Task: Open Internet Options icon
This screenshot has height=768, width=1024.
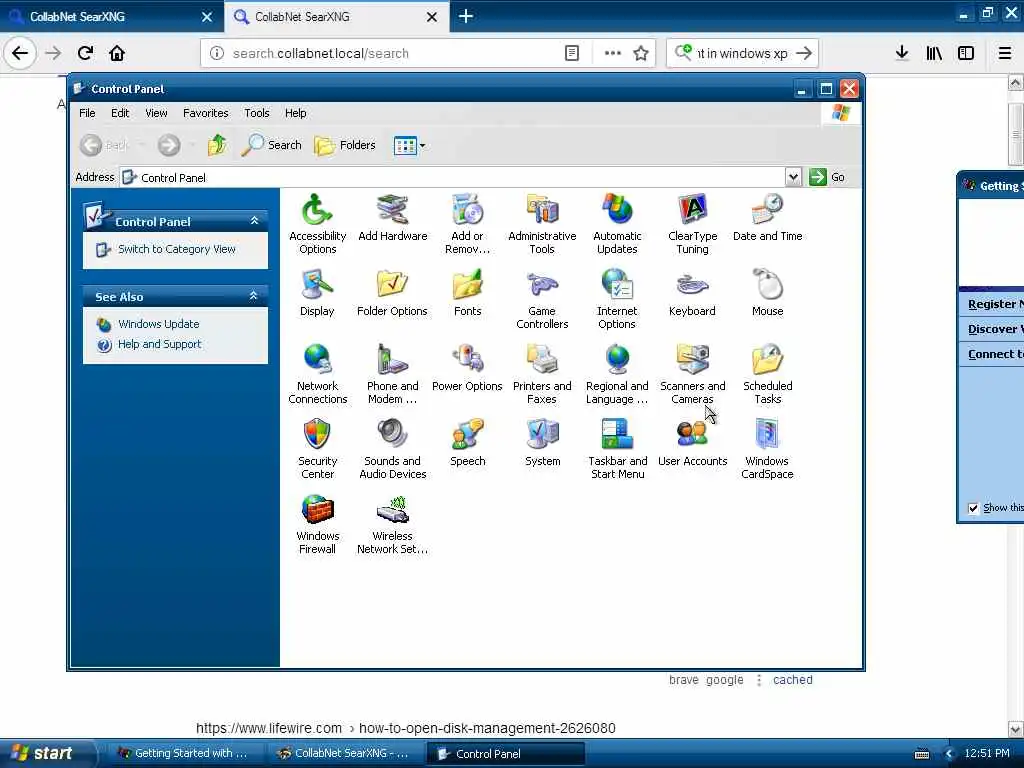Action: tap(617, 299)
